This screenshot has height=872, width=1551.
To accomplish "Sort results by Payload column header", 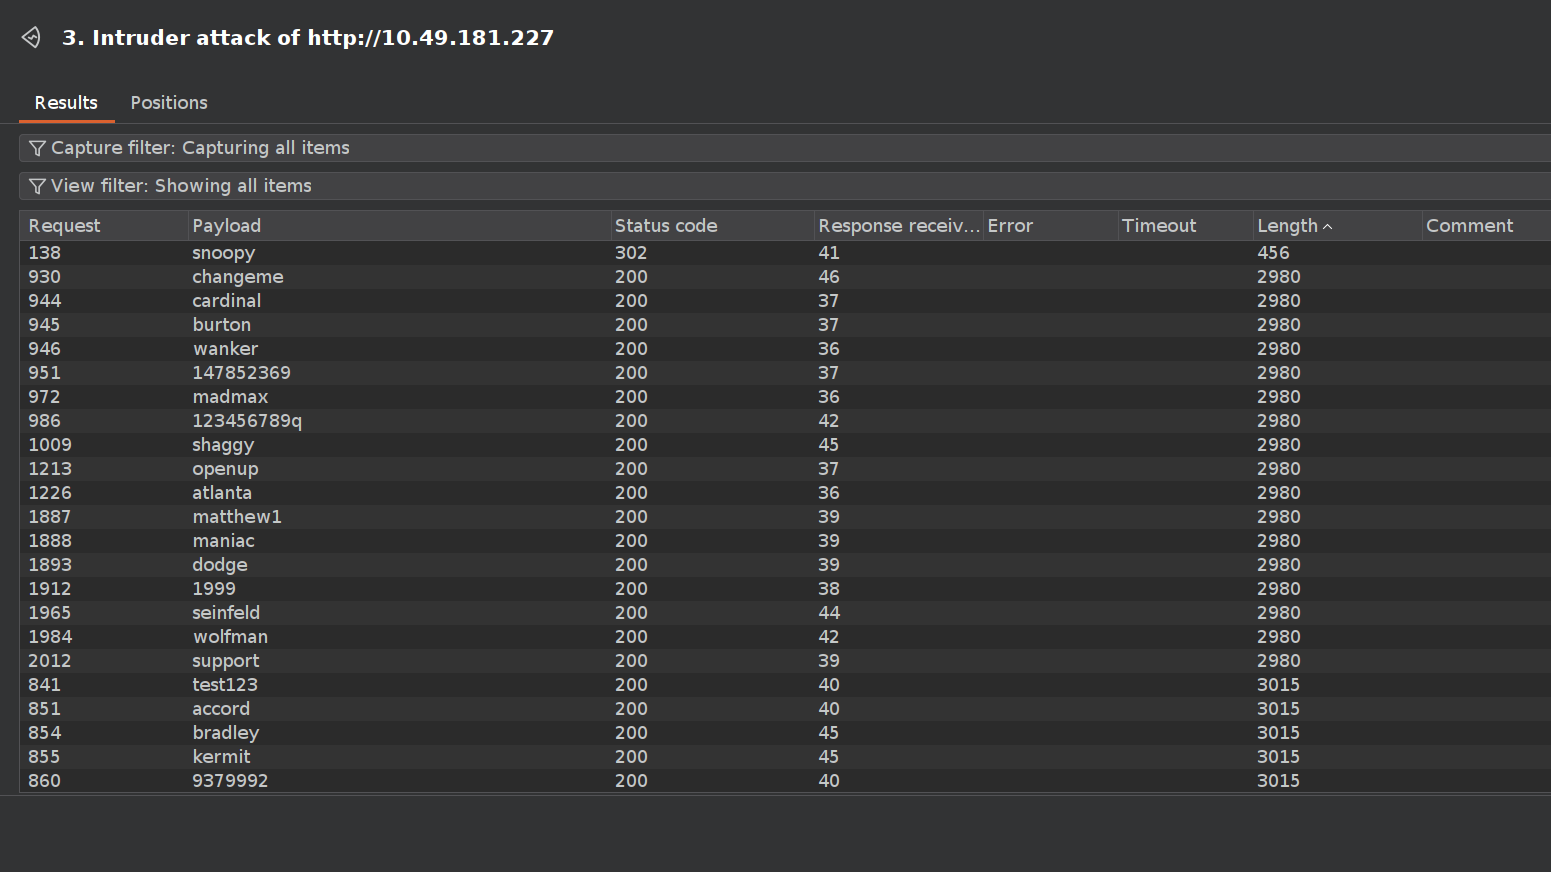I will click(x=399, y=226).
